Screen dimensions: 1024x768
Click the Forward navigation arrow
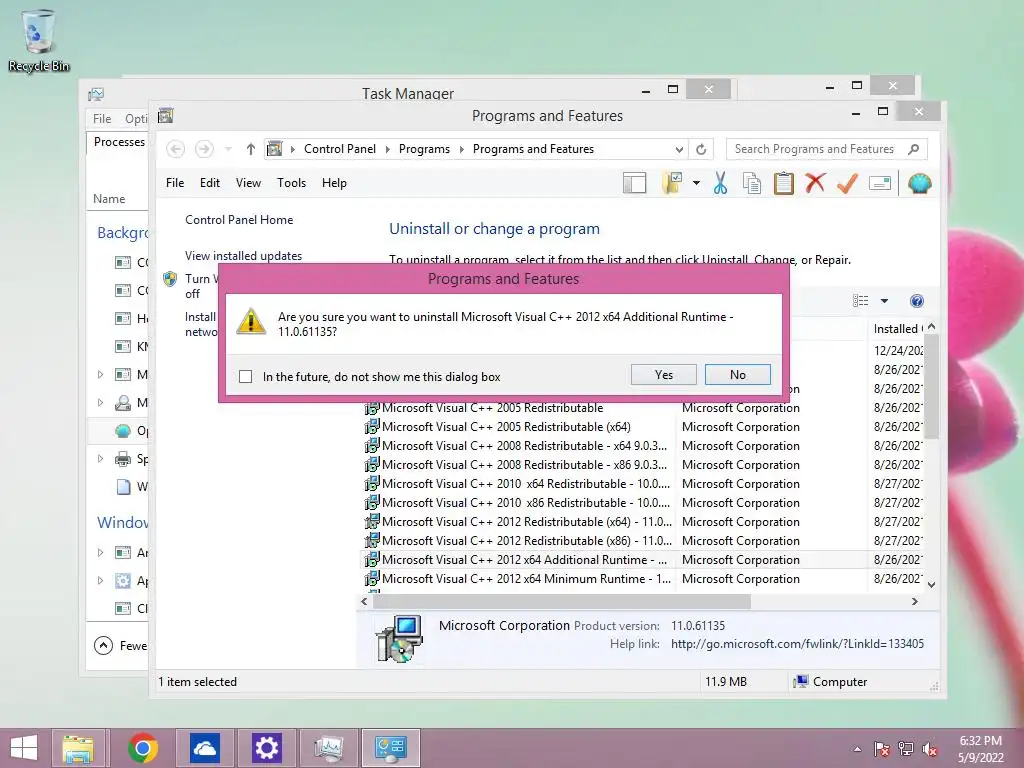[x=204, y=149]
